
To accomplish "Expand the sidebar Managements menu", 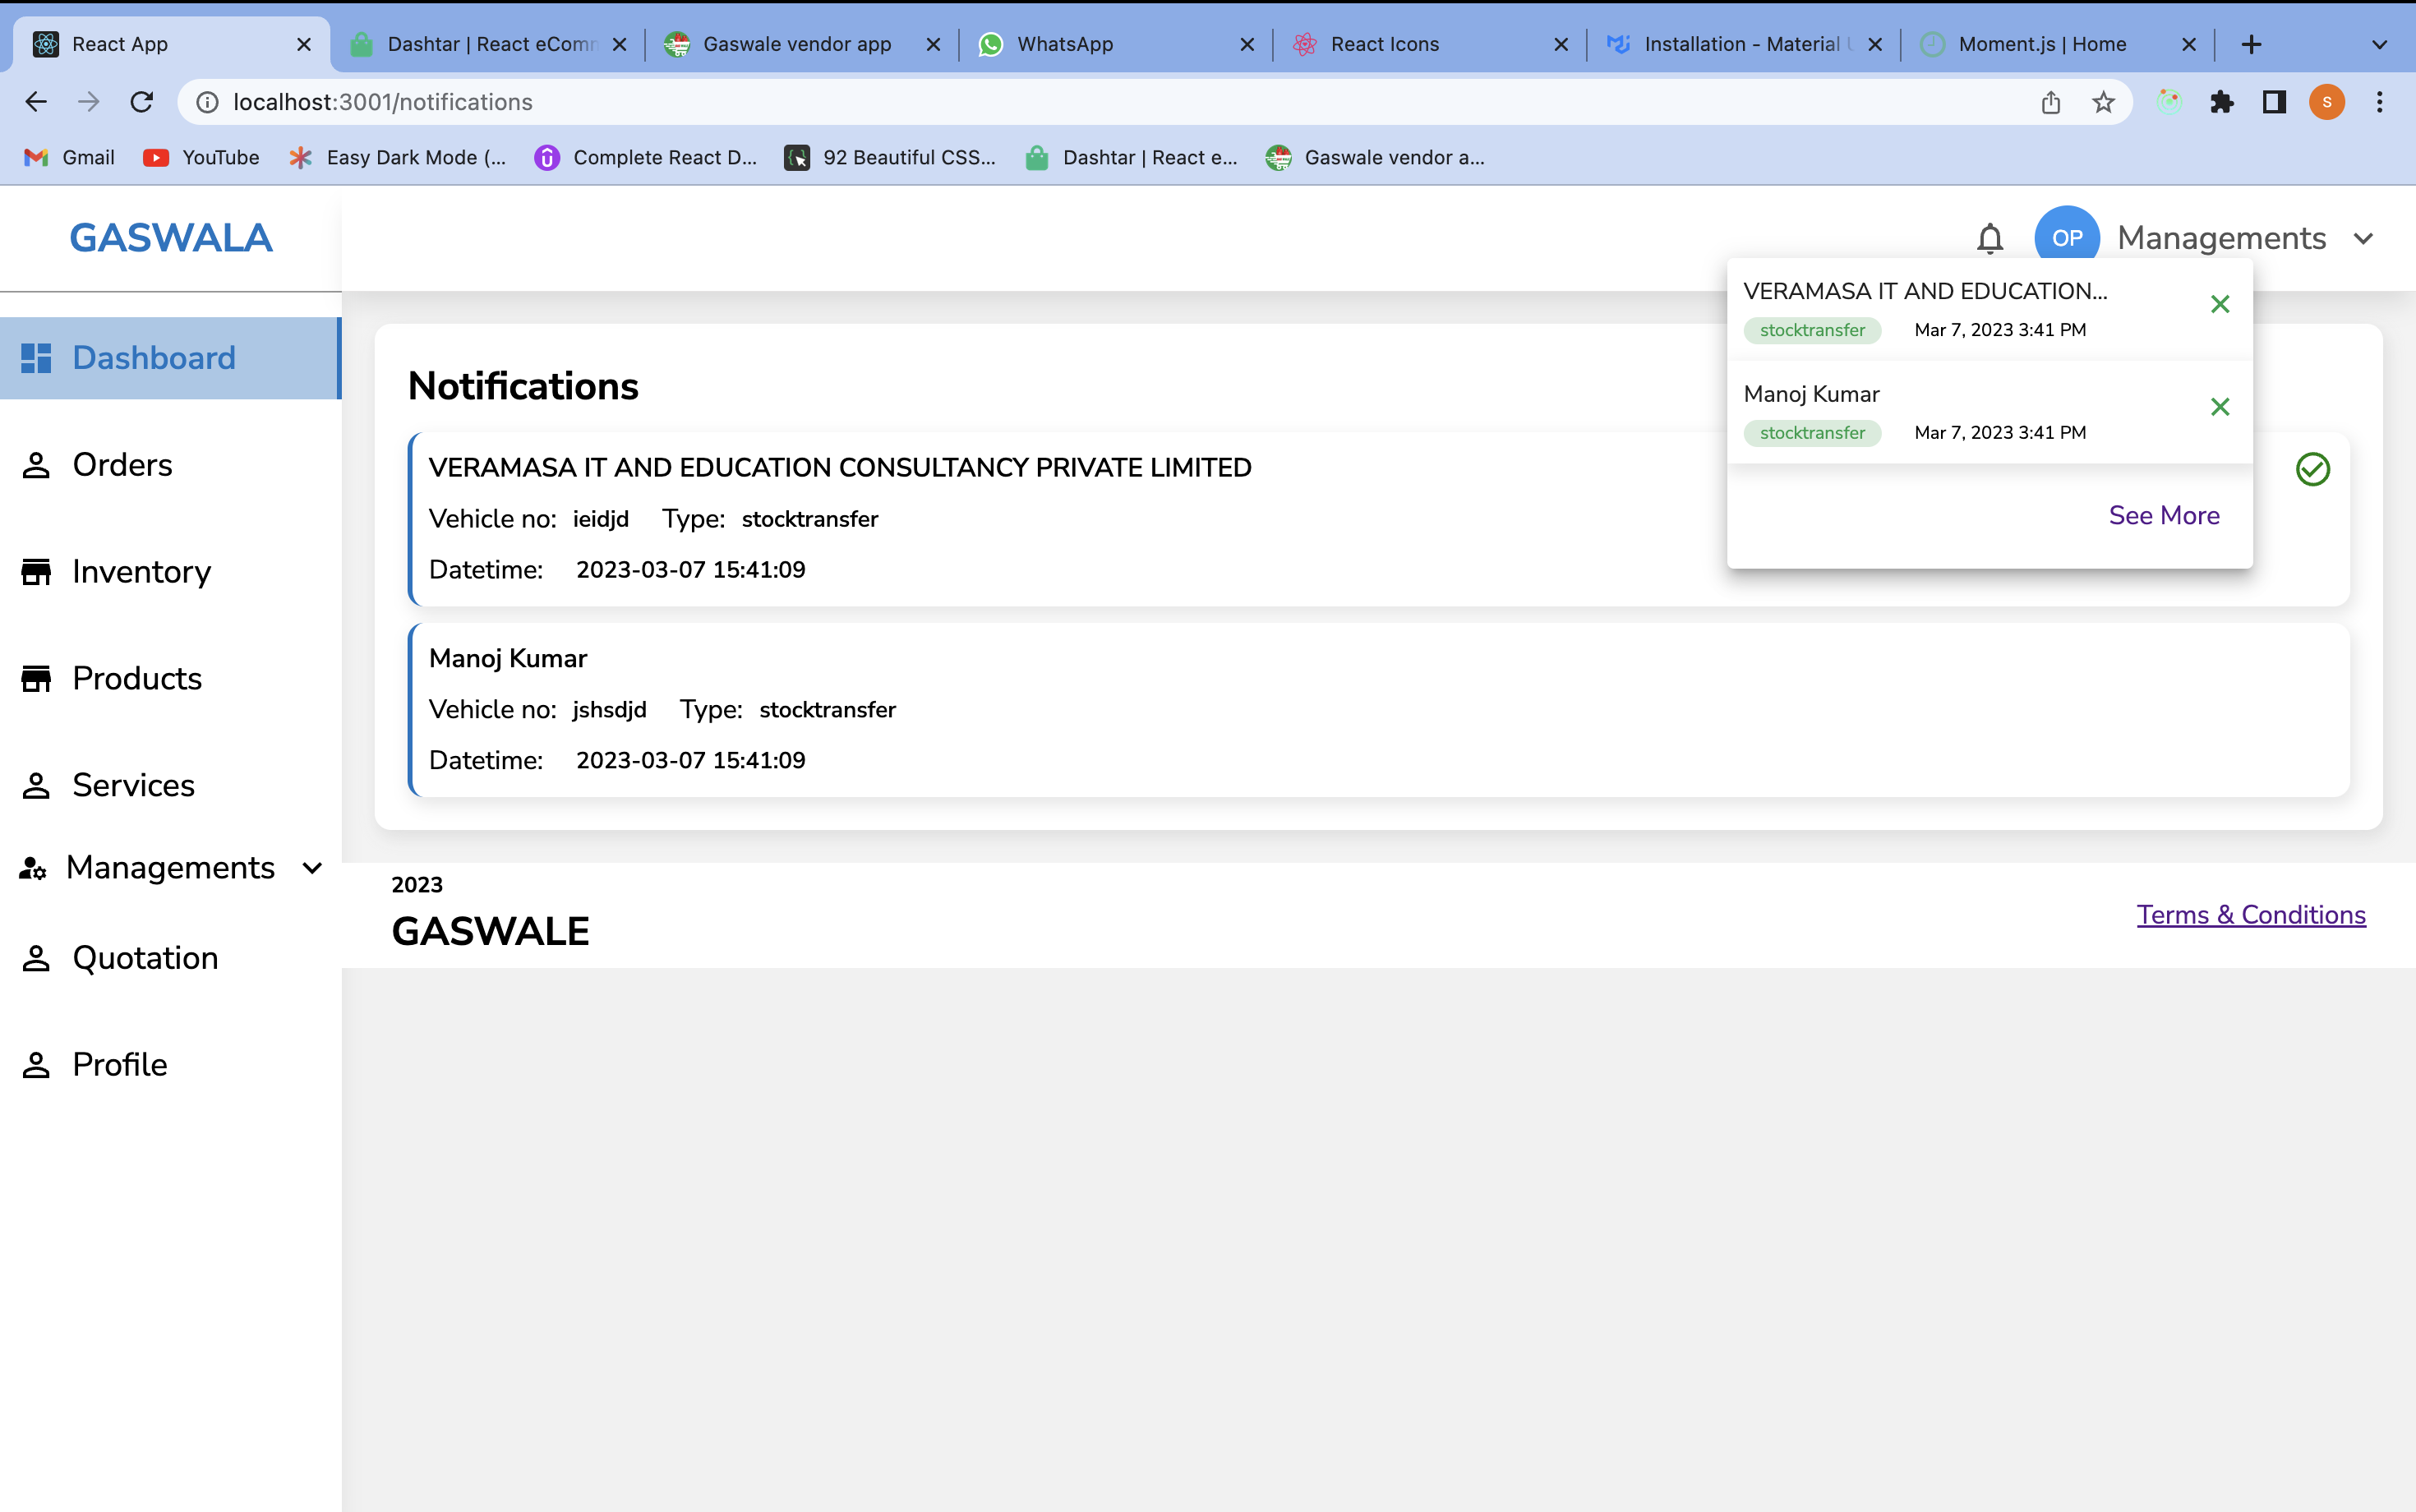I will (170, 867).
